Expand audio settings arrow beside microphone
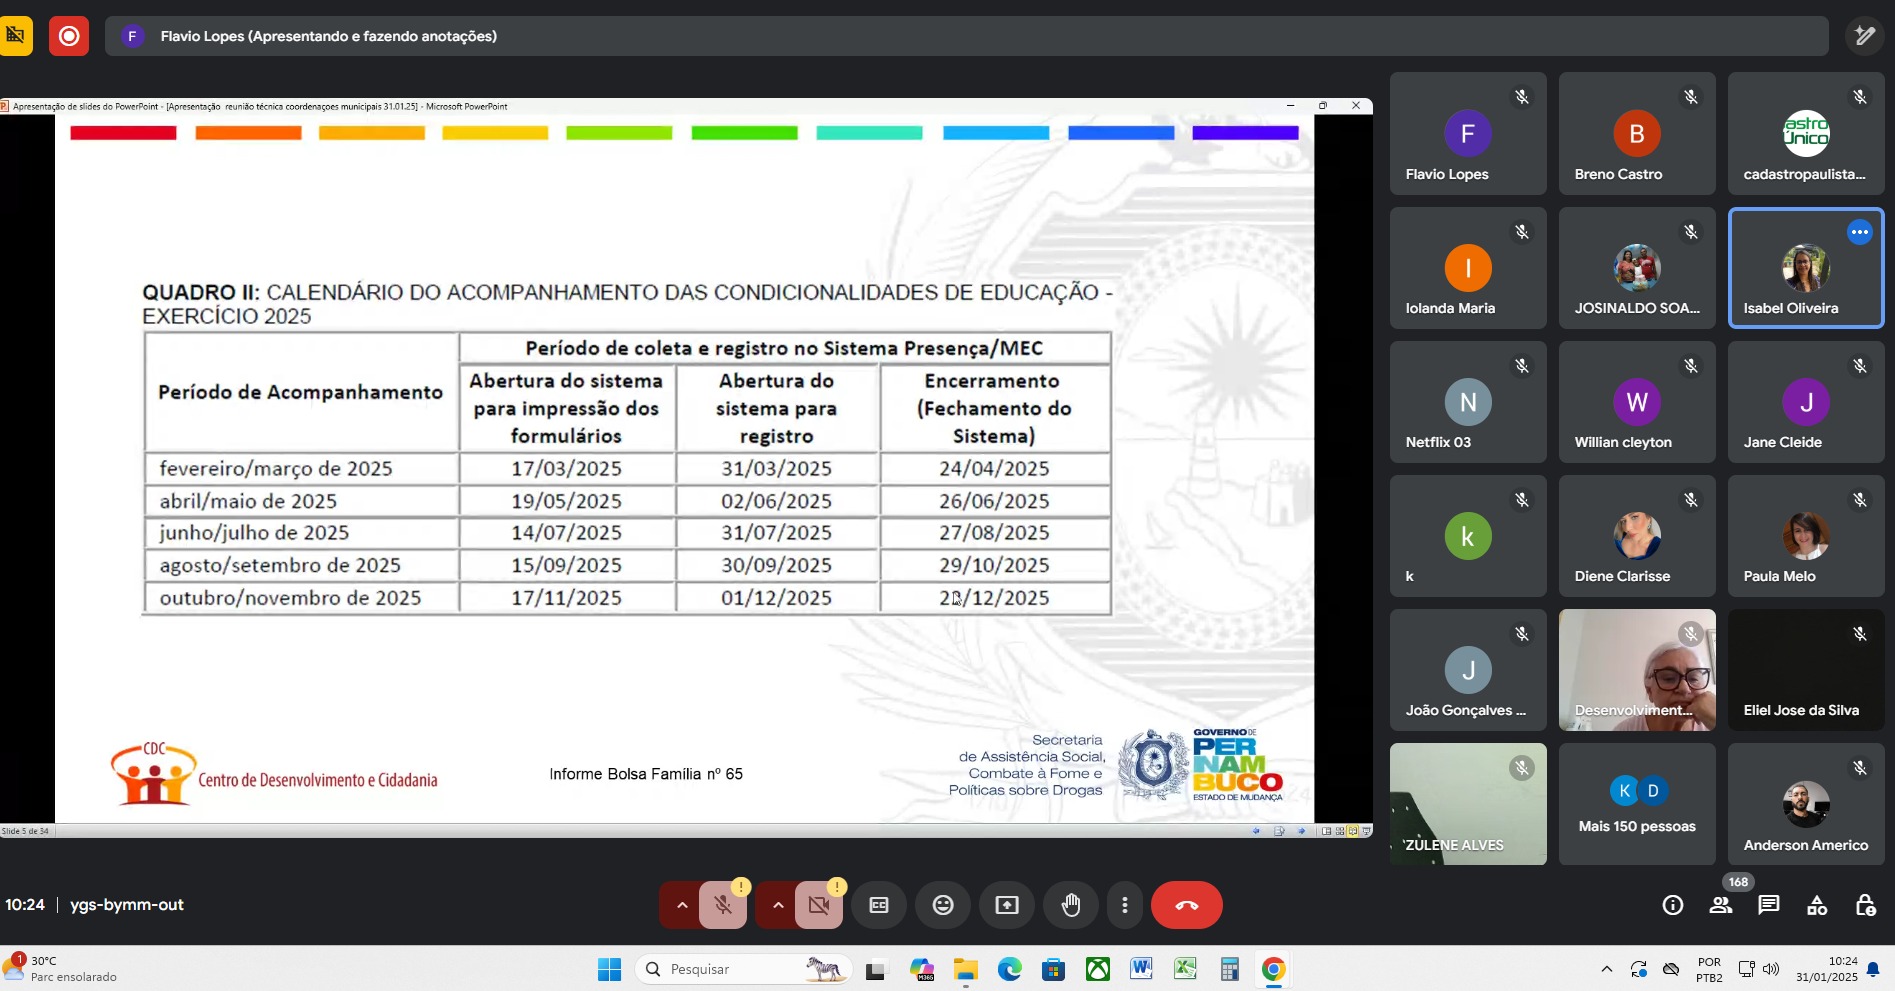This screenshot has width=1895, height=991. (x=682, y=905)
